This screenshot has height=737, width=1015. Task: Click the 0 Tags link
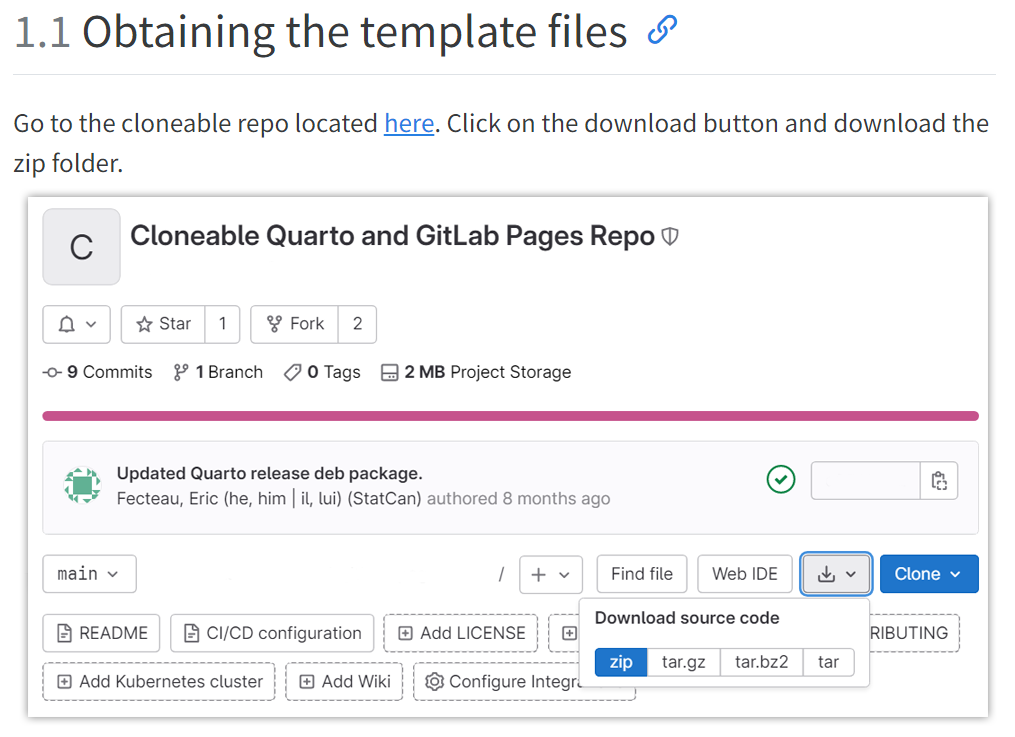click(x=322, y=372)
